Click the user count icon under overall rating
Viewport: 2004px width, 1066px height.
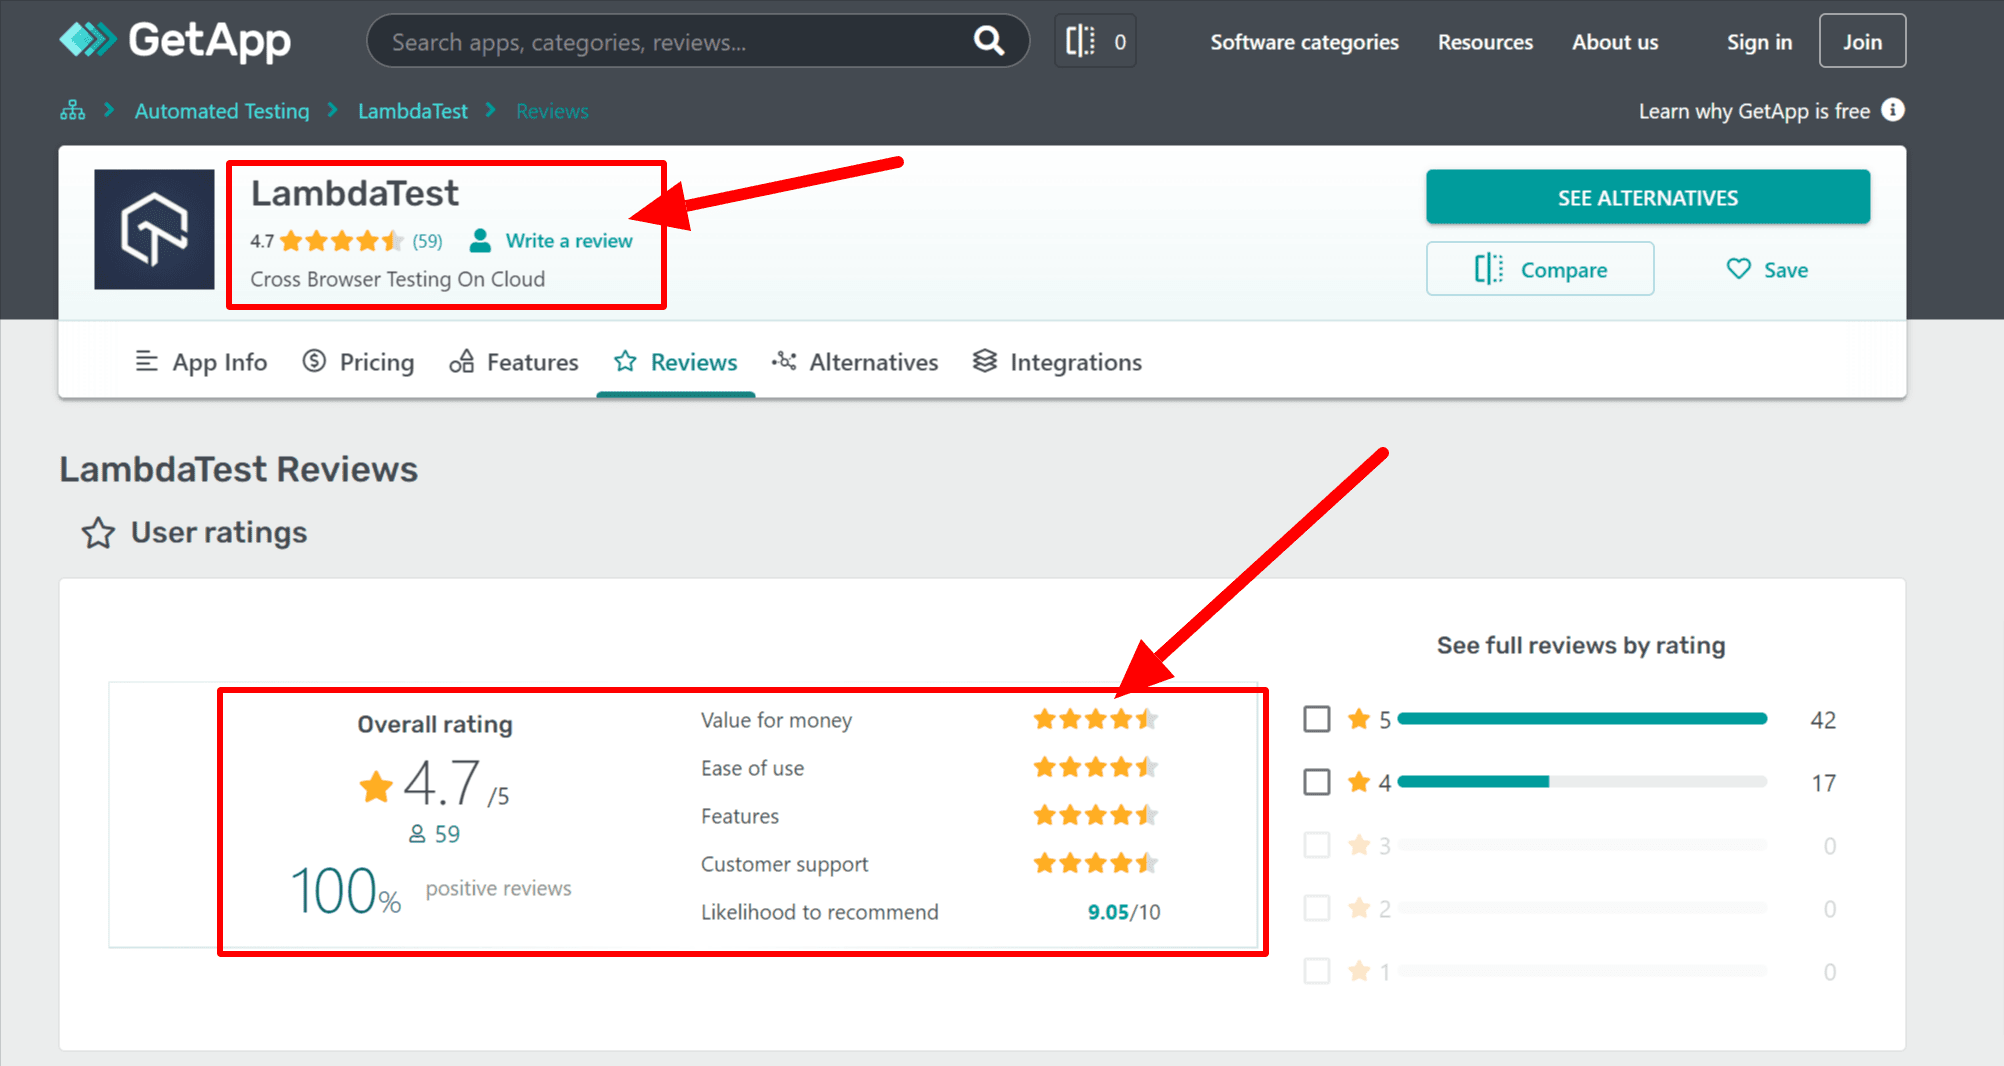pos(417,834)
